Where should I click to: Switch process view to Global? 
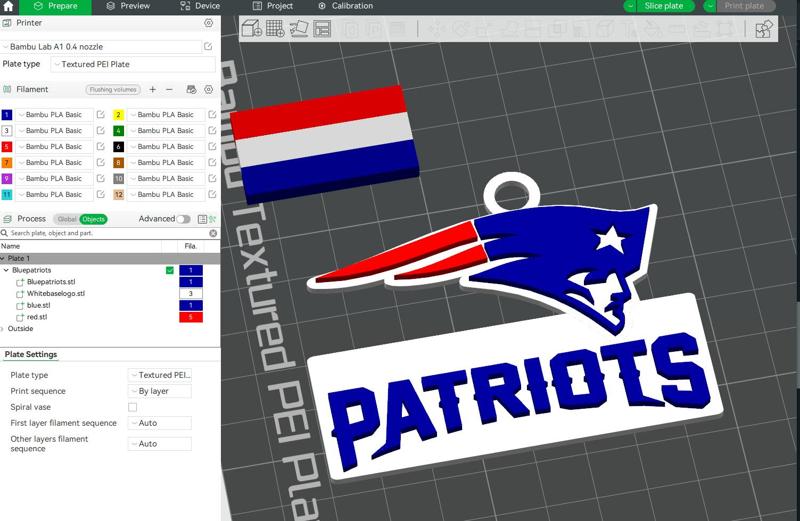click(x=66, y=219)
